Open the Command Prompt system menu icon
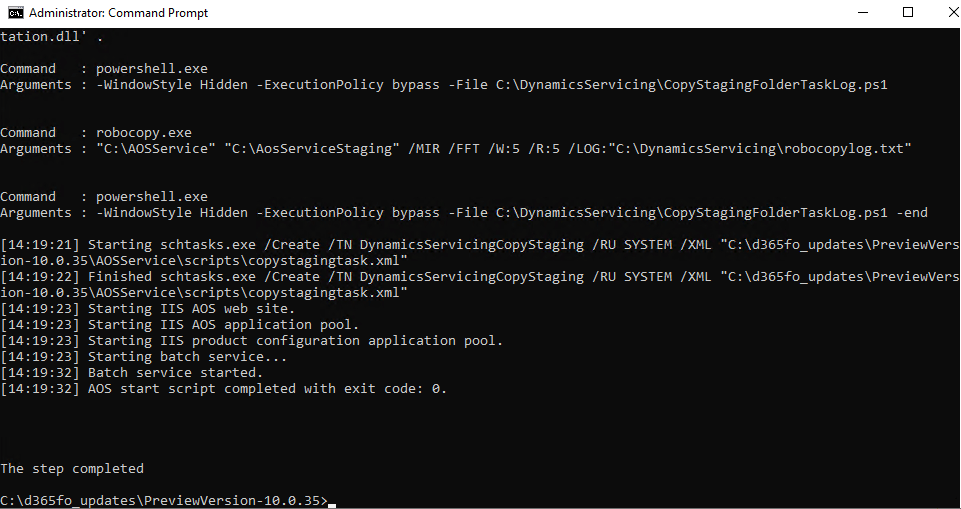Screen dimensions: 961x509 tap(15, 12)
